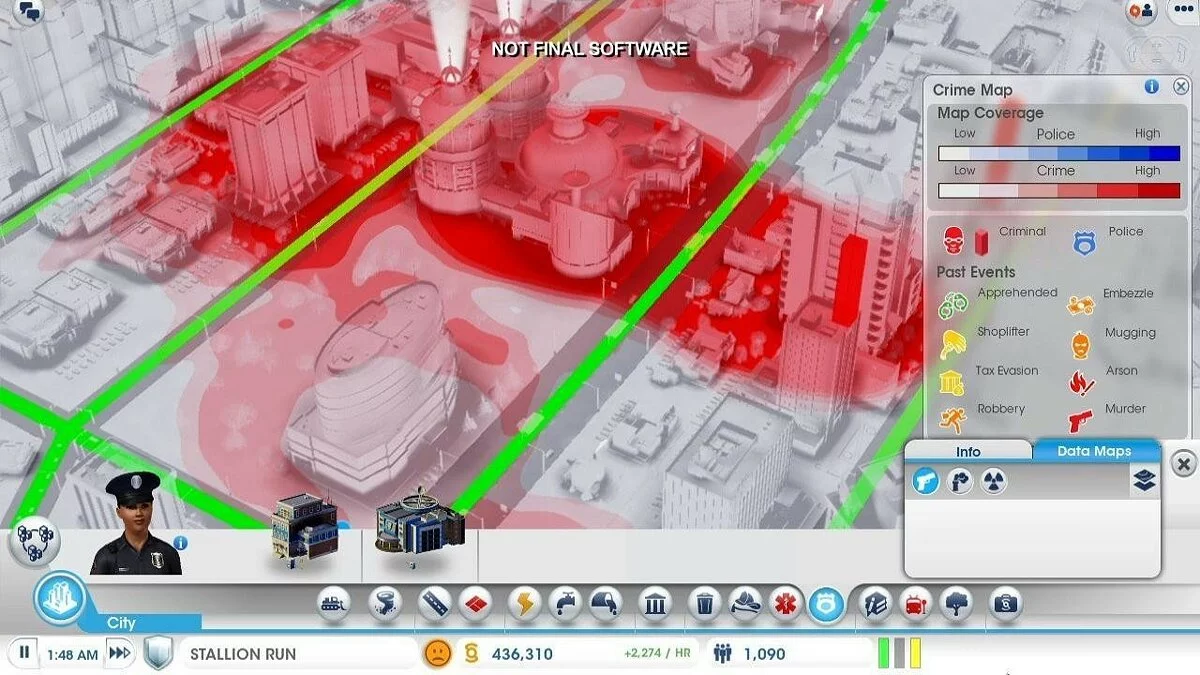Screen dimensions: 1200x675
Task: Click the Past Events heading
Action: pos(975,272)
